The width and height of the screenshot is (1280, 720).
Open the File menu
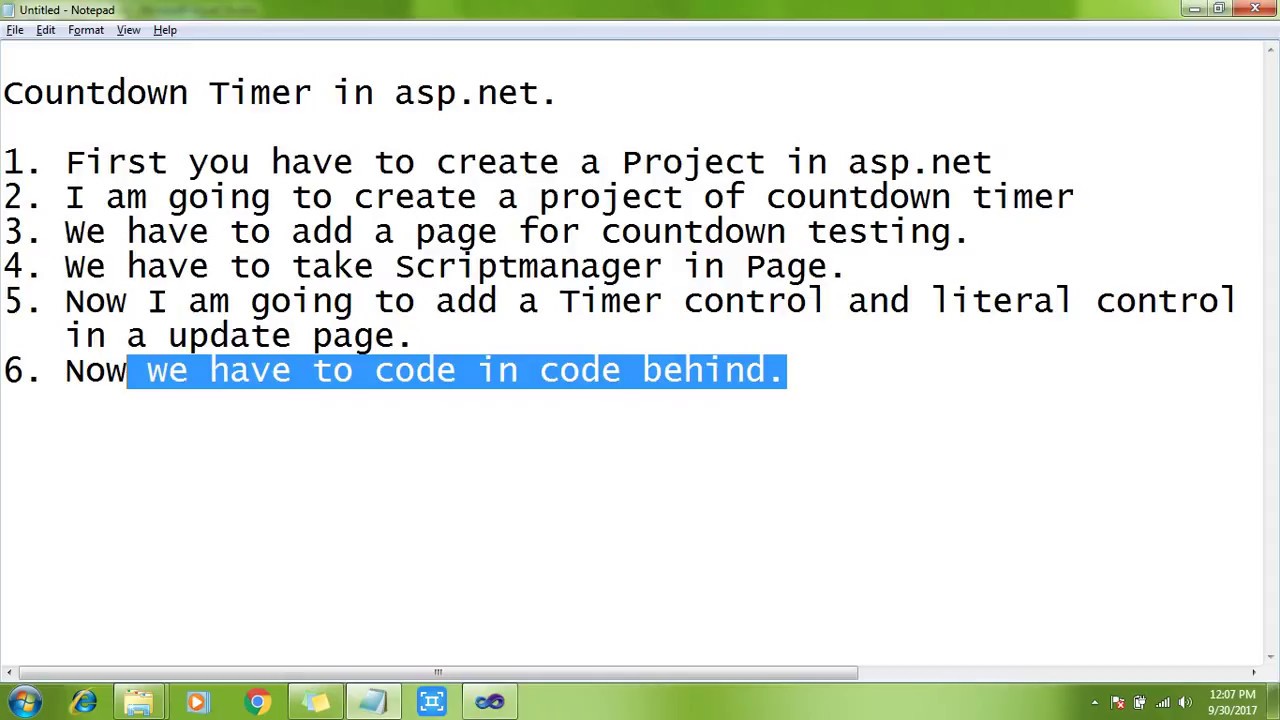click(x=15, y=30)
